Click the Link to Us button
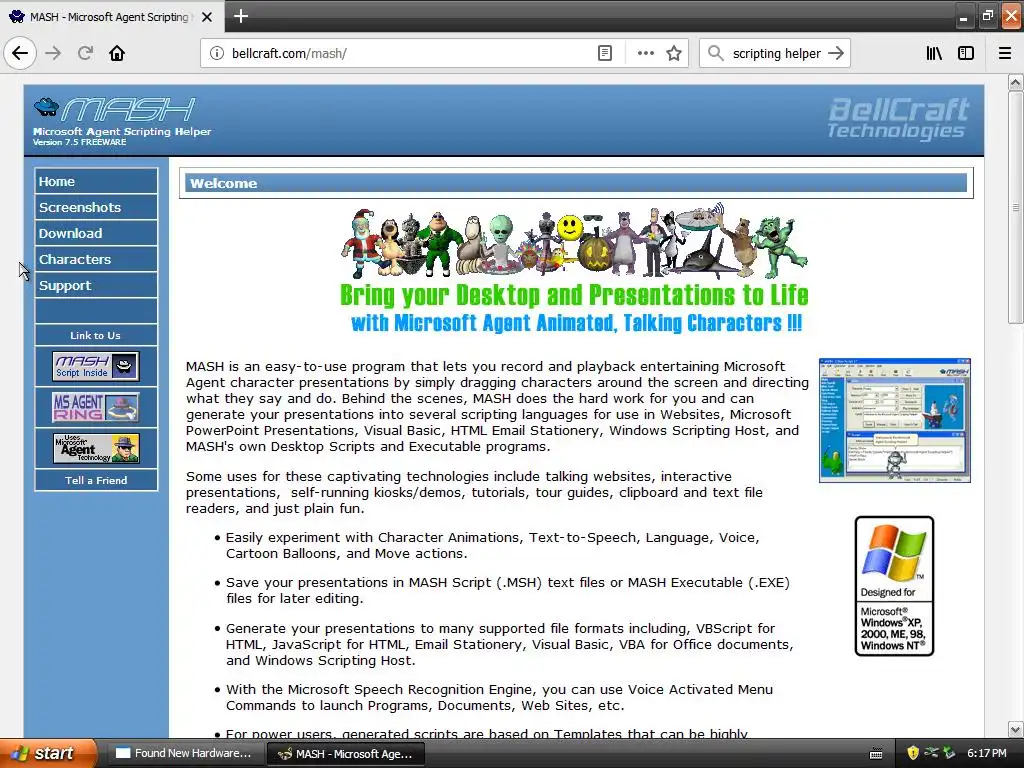The height and width of the screenshot is (768, 1024). pos(96,335)
